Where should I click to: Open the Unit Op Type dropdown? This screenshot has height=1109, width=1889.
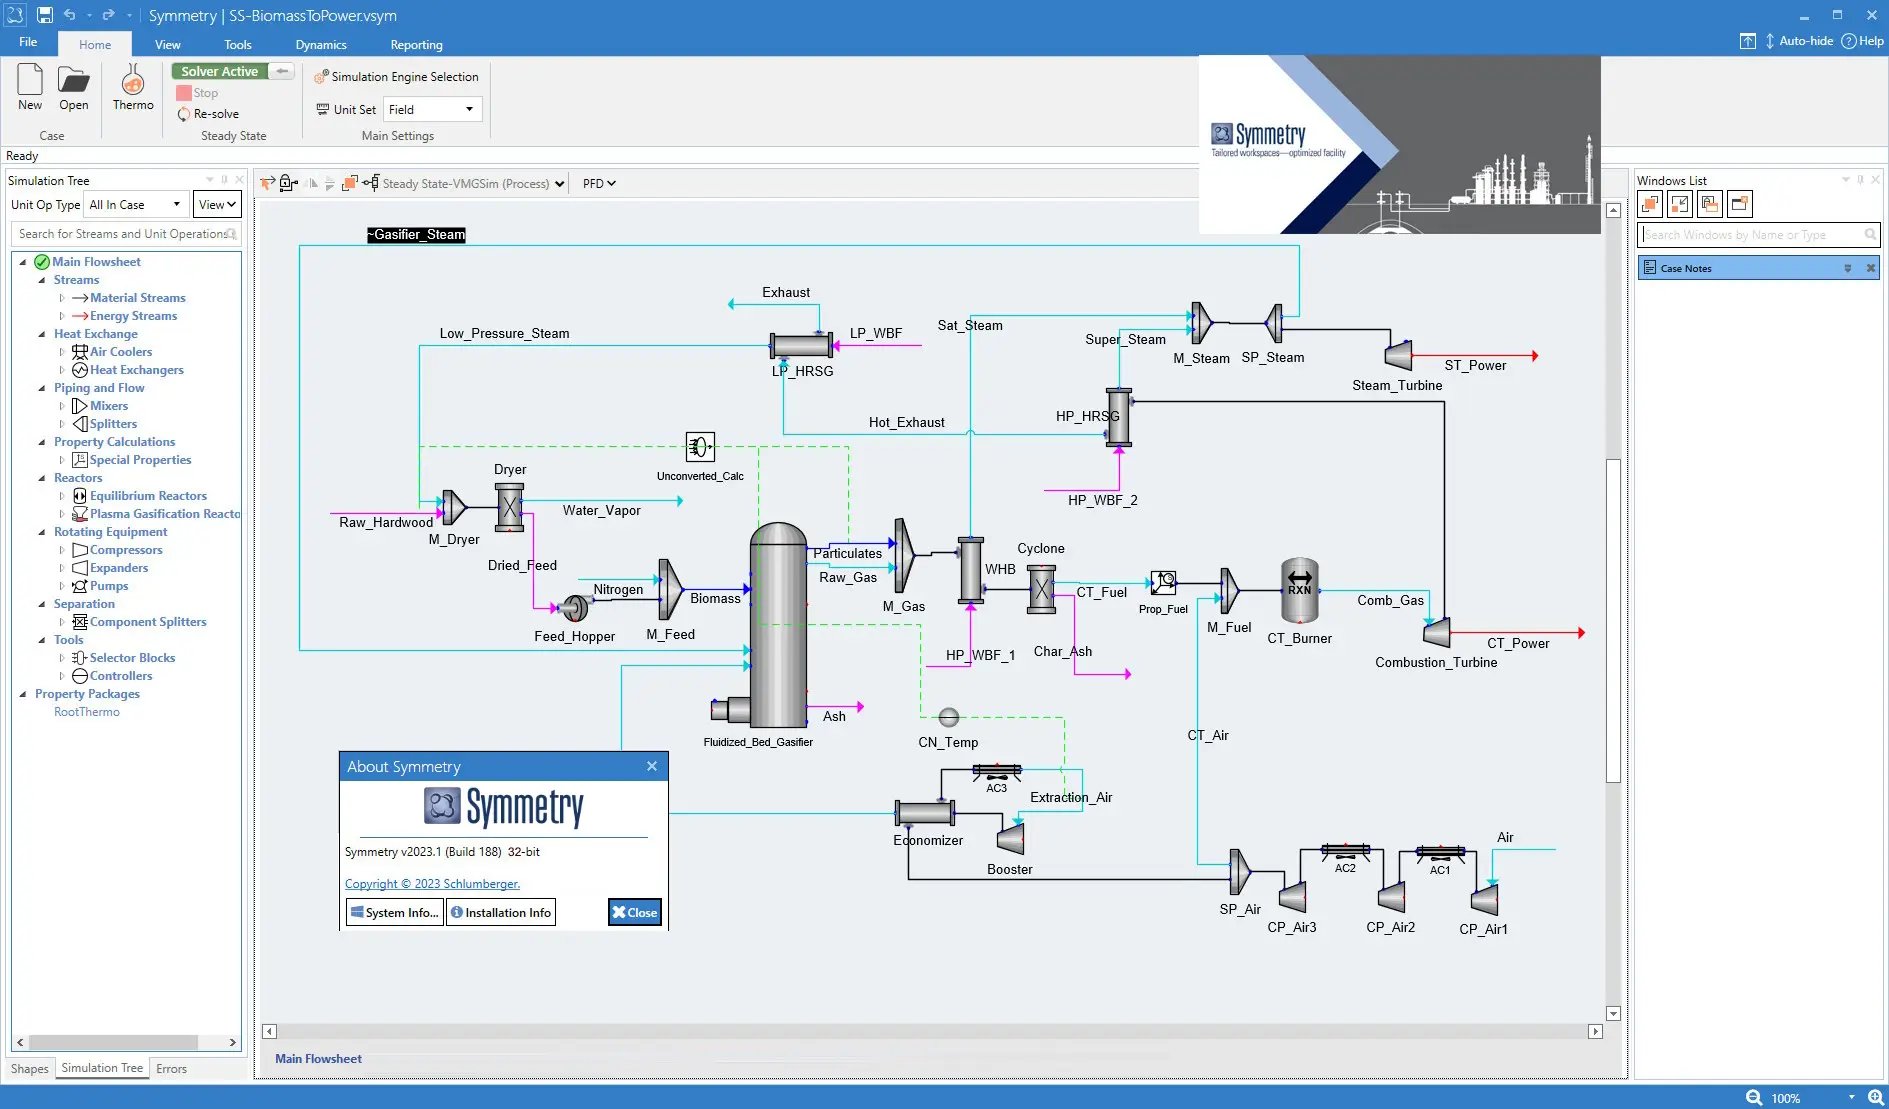[x=136, y=205]
